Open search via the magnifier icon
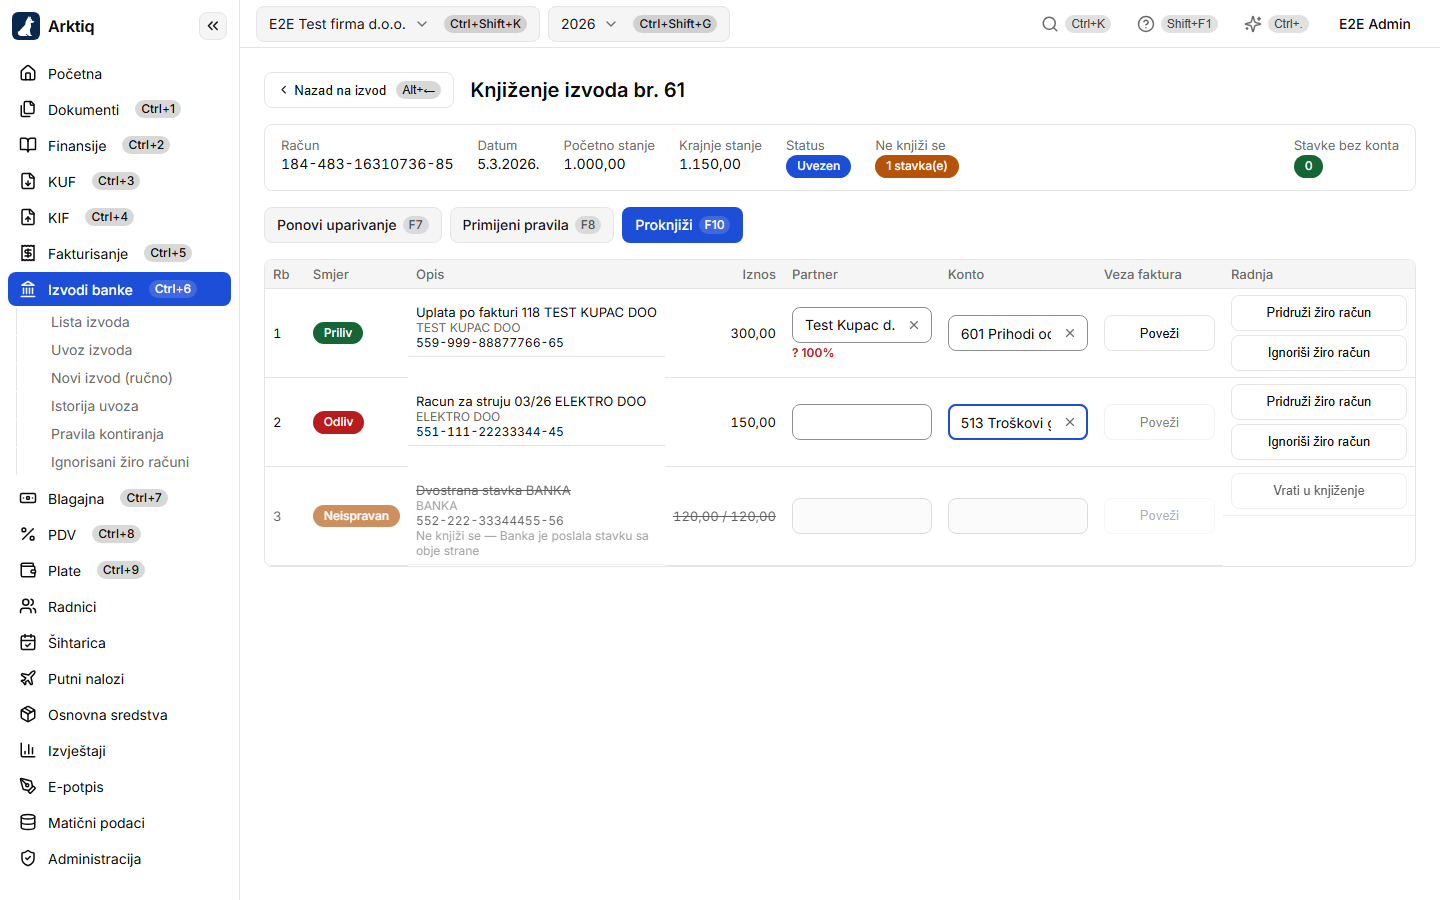The image size is (1440, 900). pyautogui.click(x=1050, y=24)
